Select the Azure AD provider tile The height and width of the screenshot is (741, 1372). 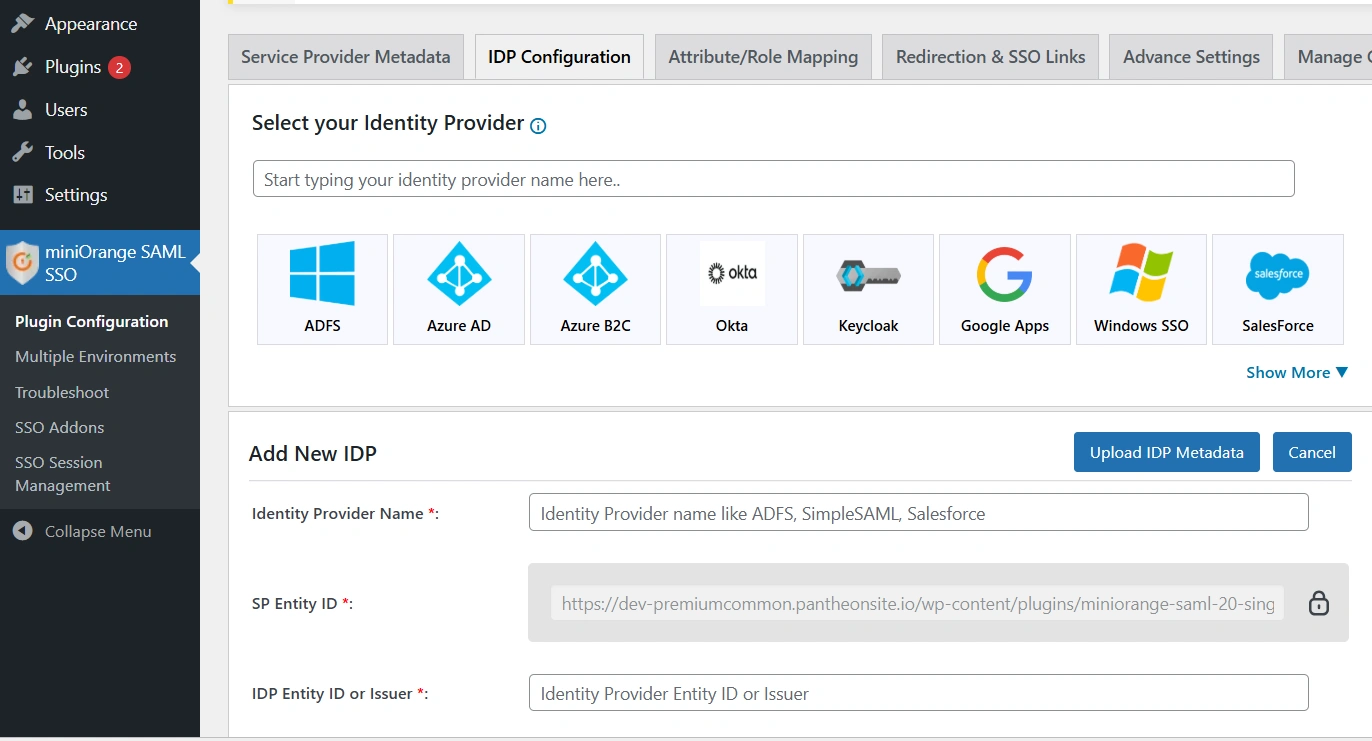point(459,289)
